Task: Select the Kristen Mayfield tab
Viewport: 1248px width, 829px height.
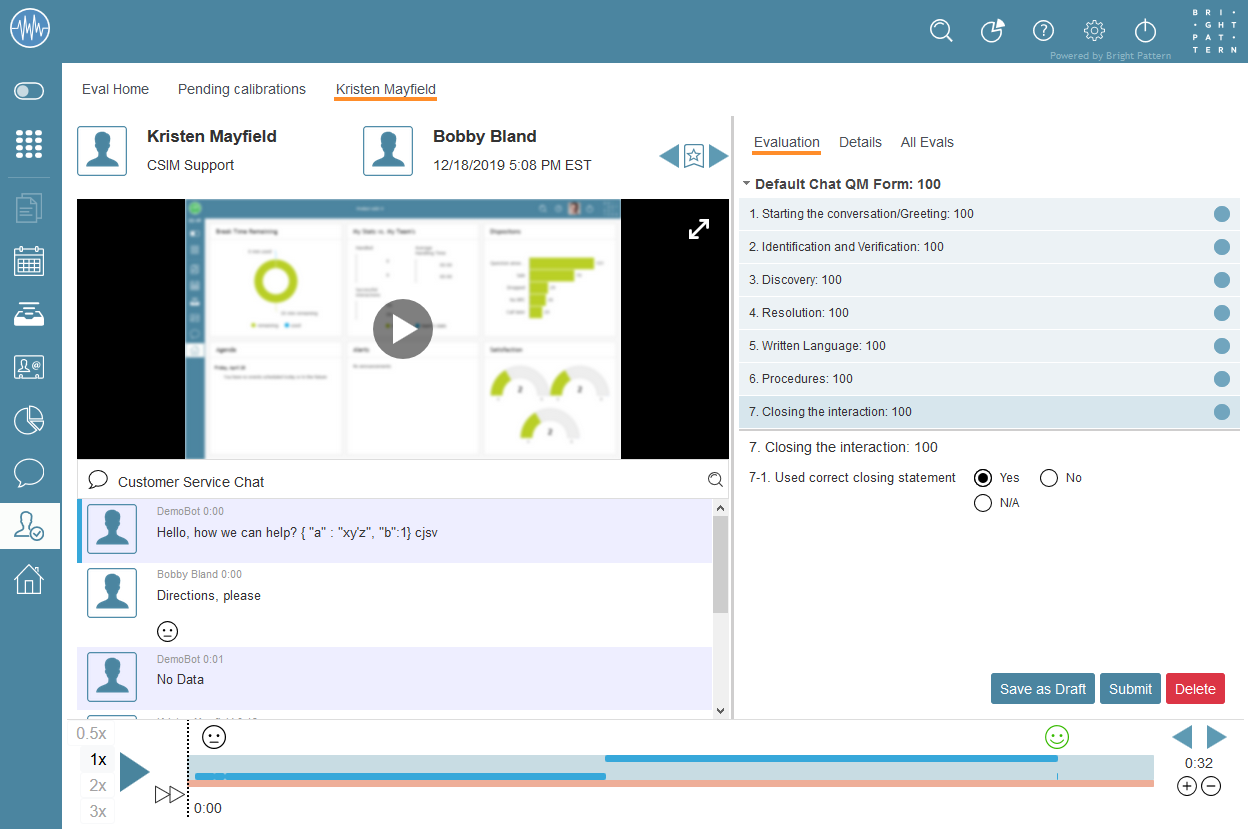Action: (386, 89)
